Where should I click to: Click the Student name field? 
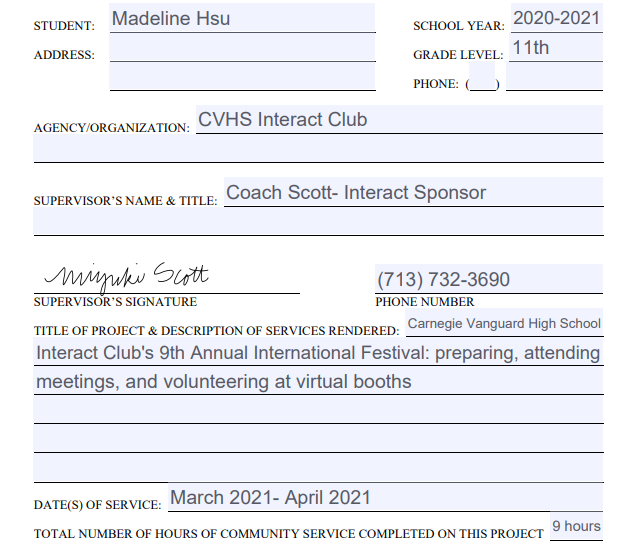242,19
